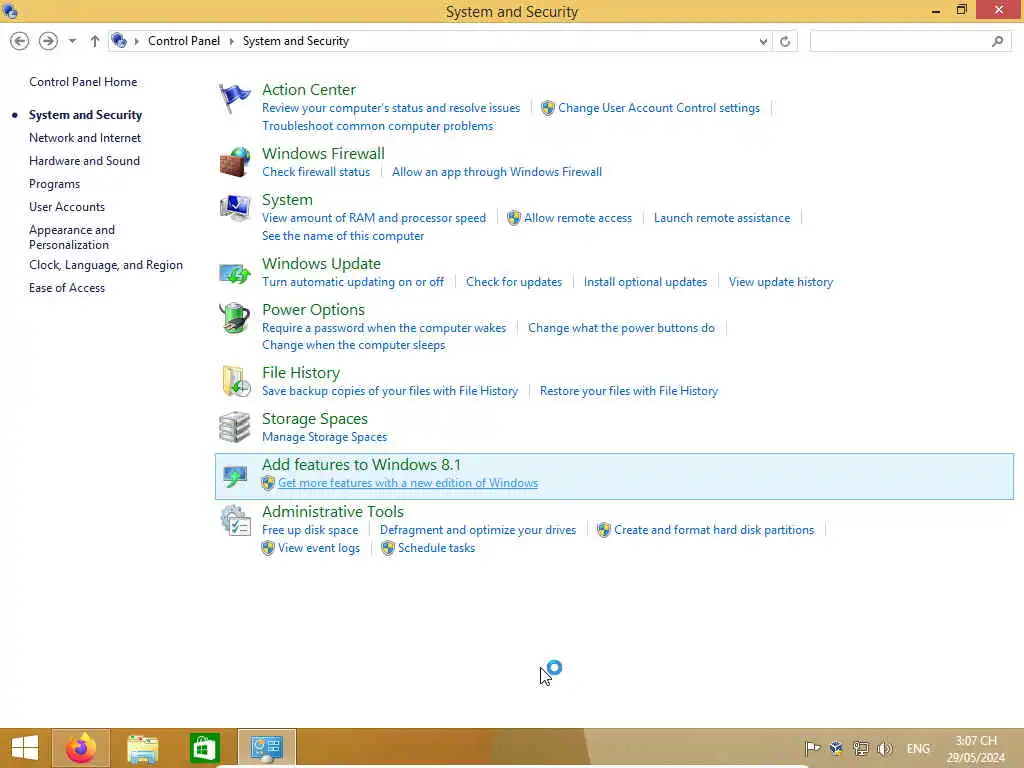Screen dimensions: 1024x768
Task: Open the Power Options battery icon
Action: tap(234, 319)
